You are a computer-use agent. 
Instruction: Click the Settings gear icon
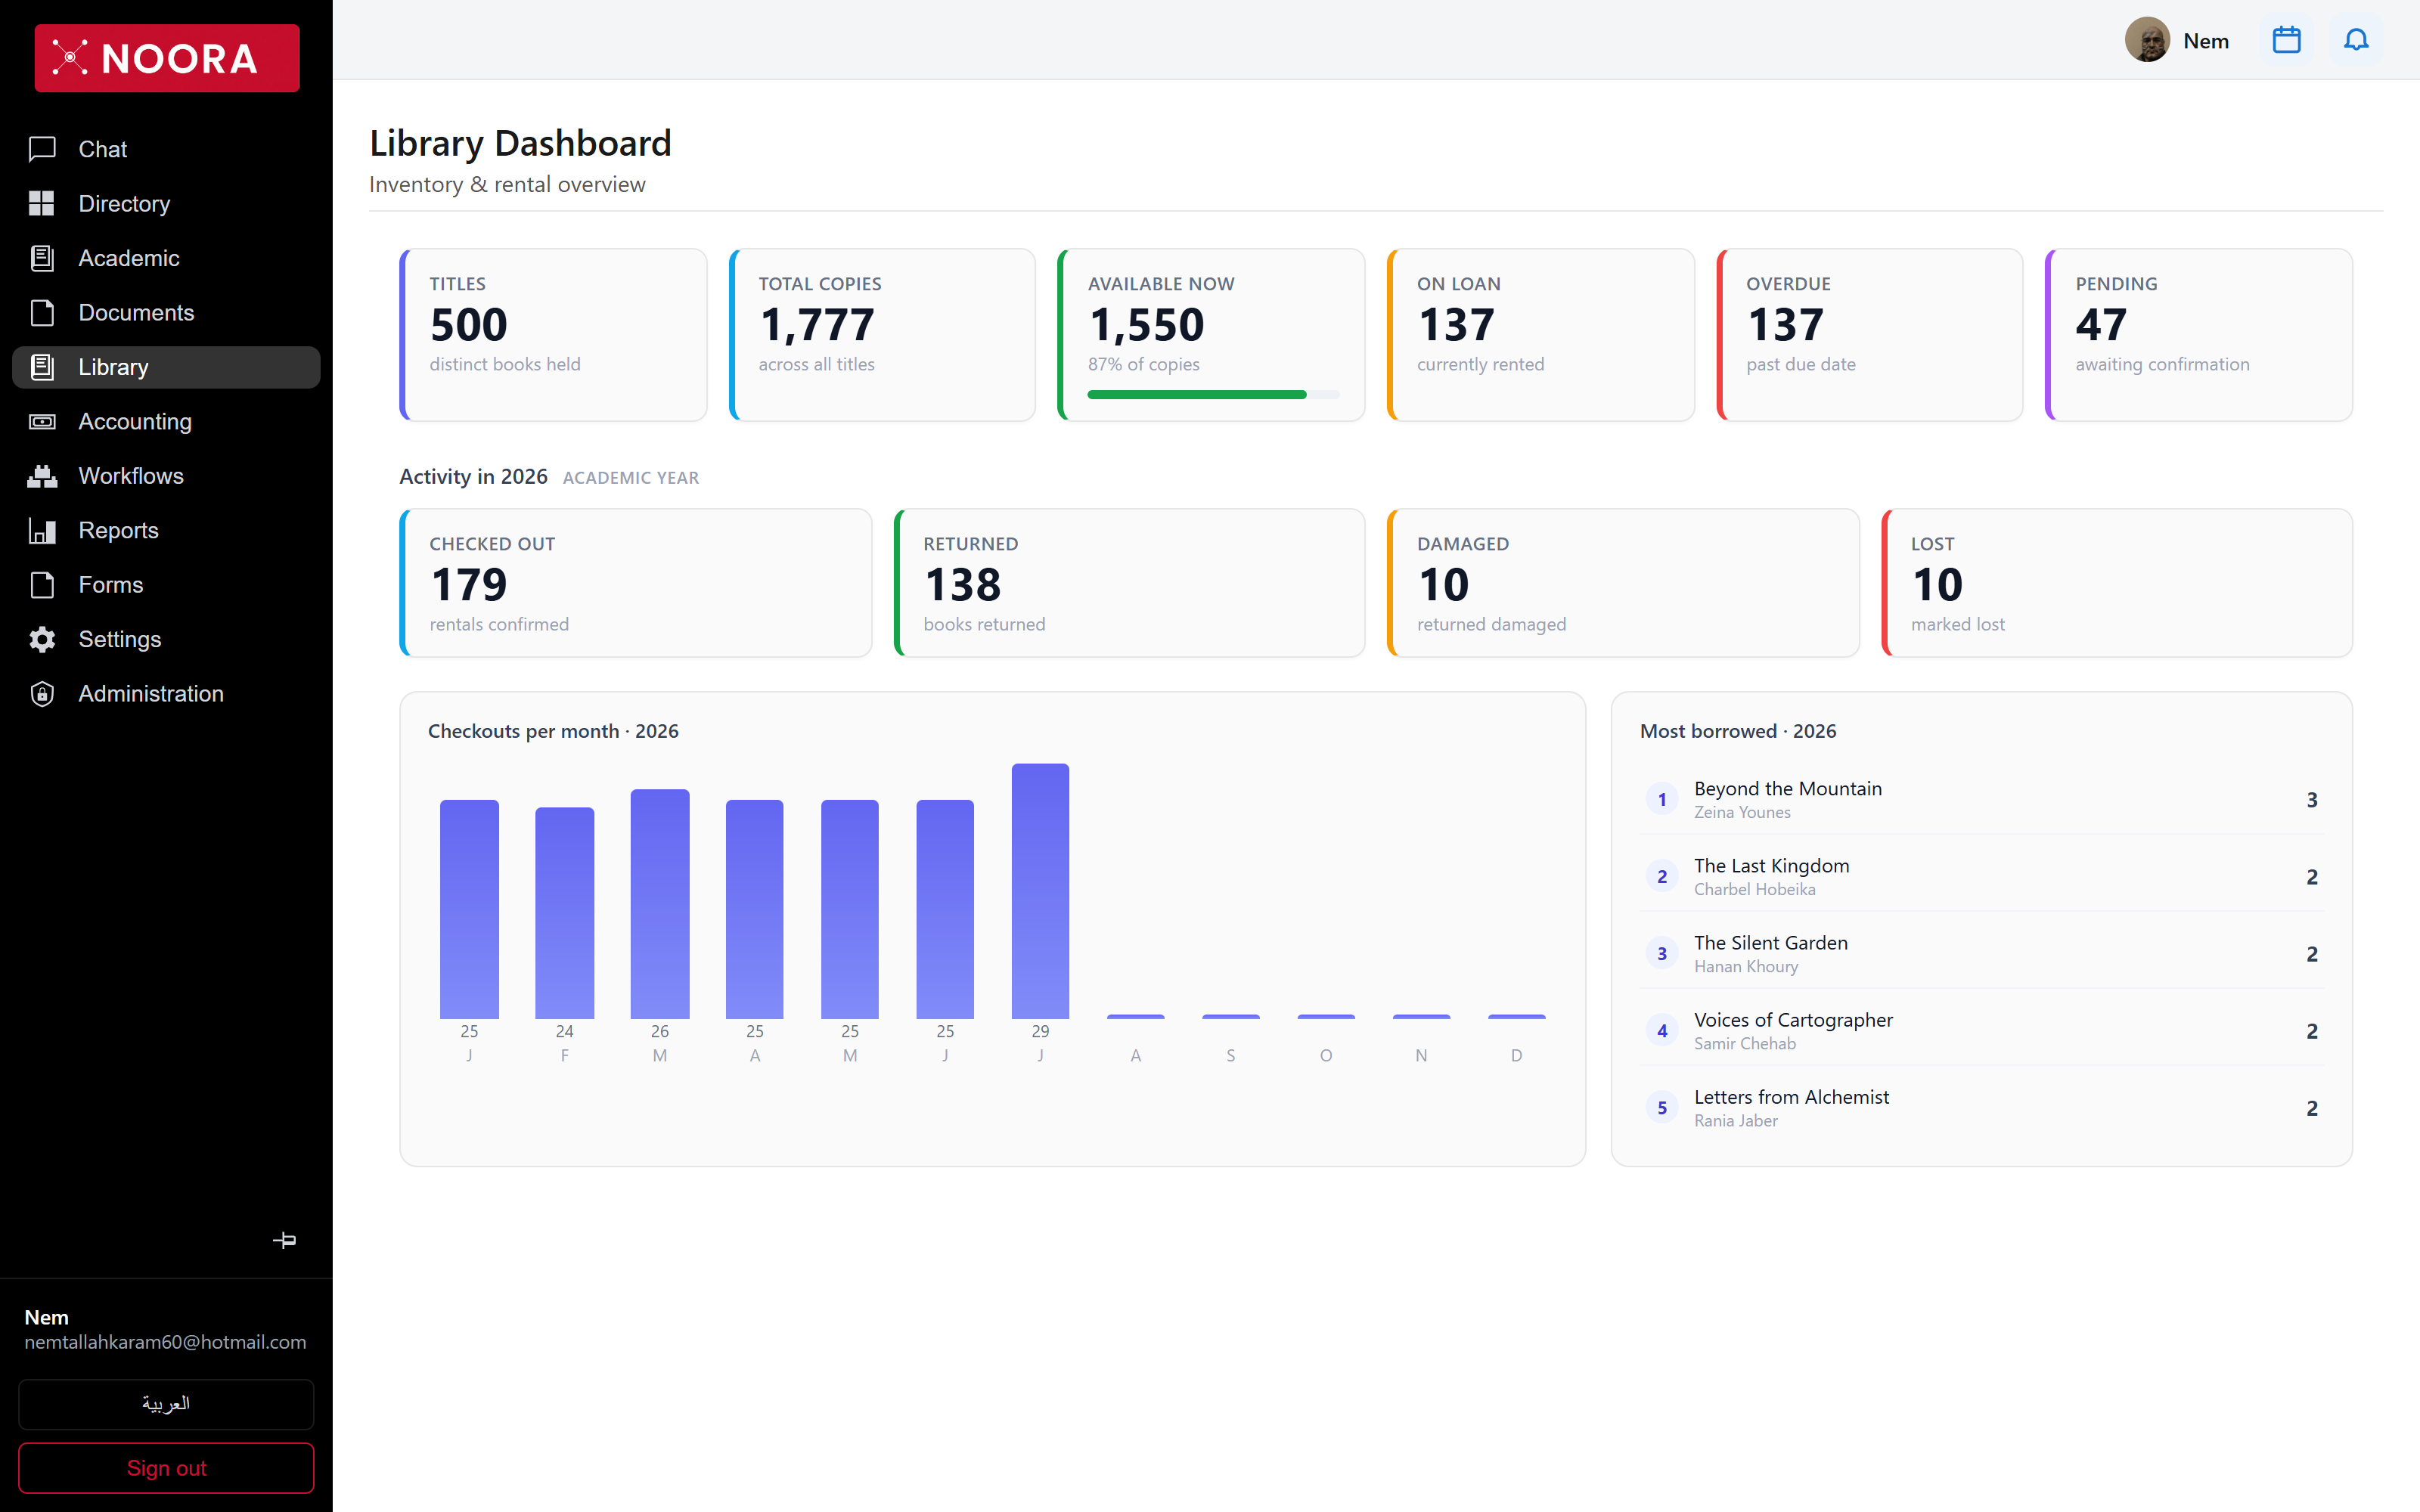(42, 640)
